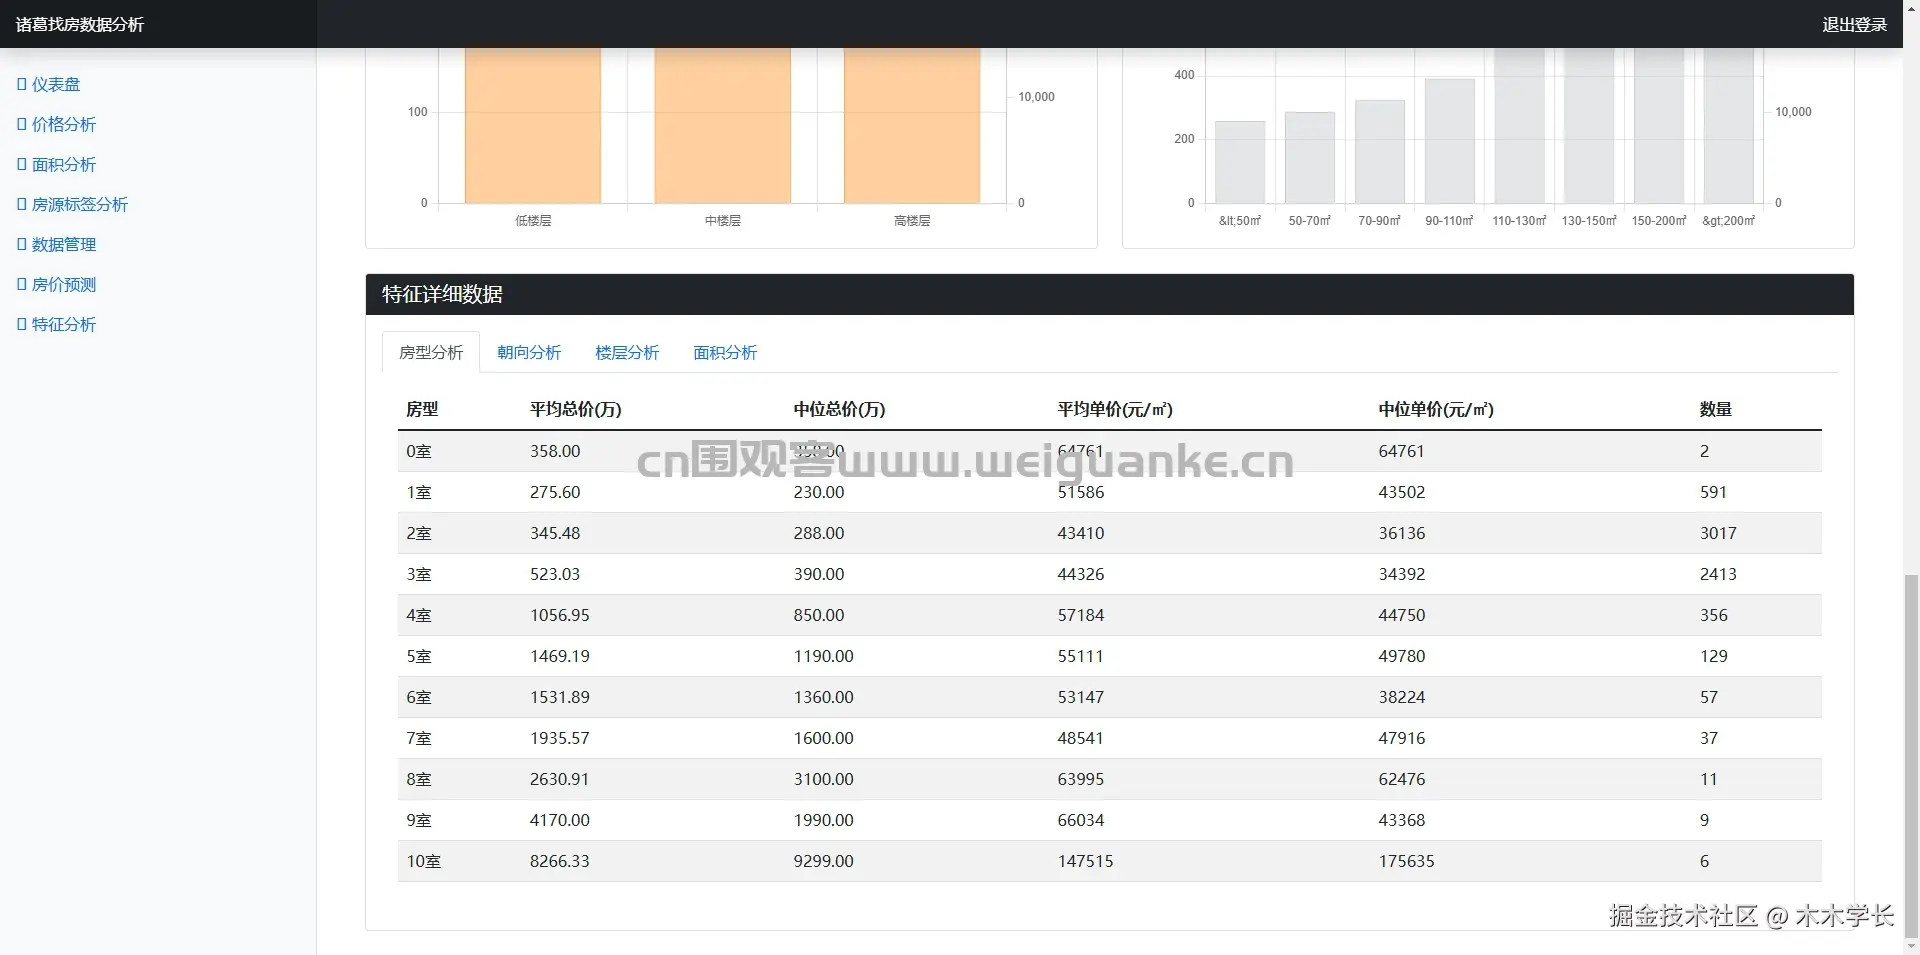Click the 6室 row label

[x=419, y=697]
